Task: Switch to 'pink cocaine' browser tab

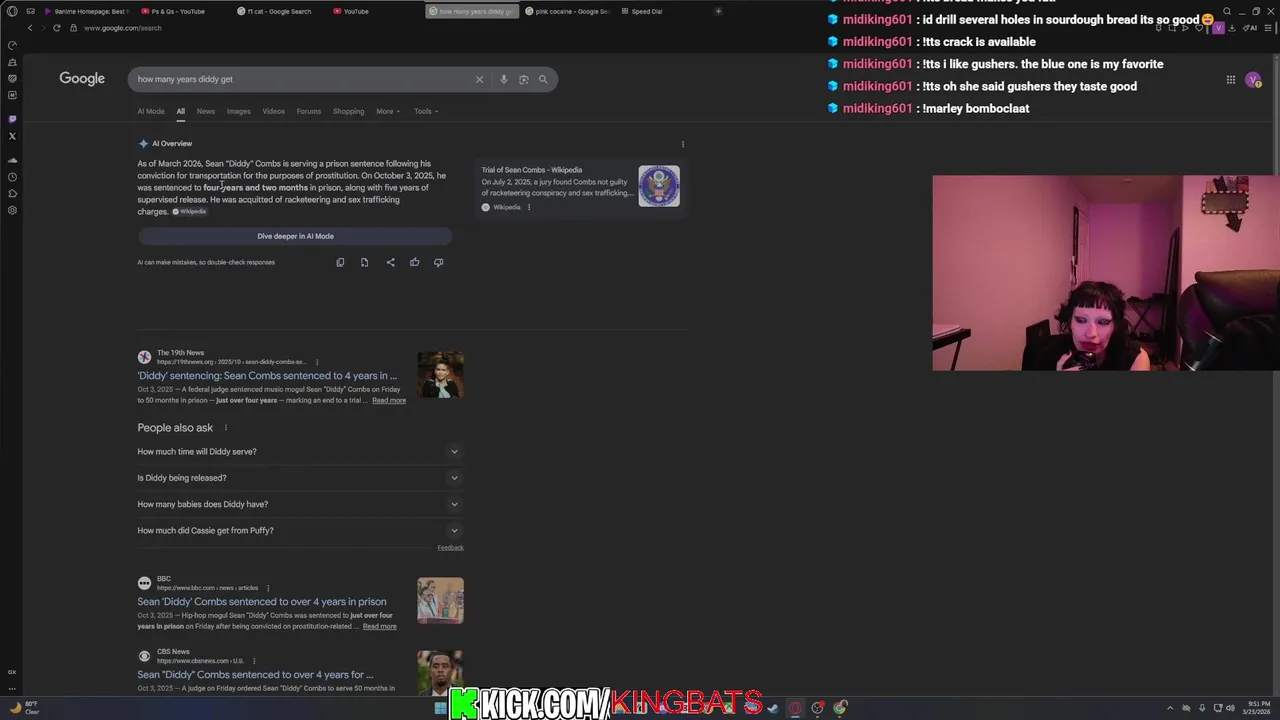Action: click(x=567, y=11)
